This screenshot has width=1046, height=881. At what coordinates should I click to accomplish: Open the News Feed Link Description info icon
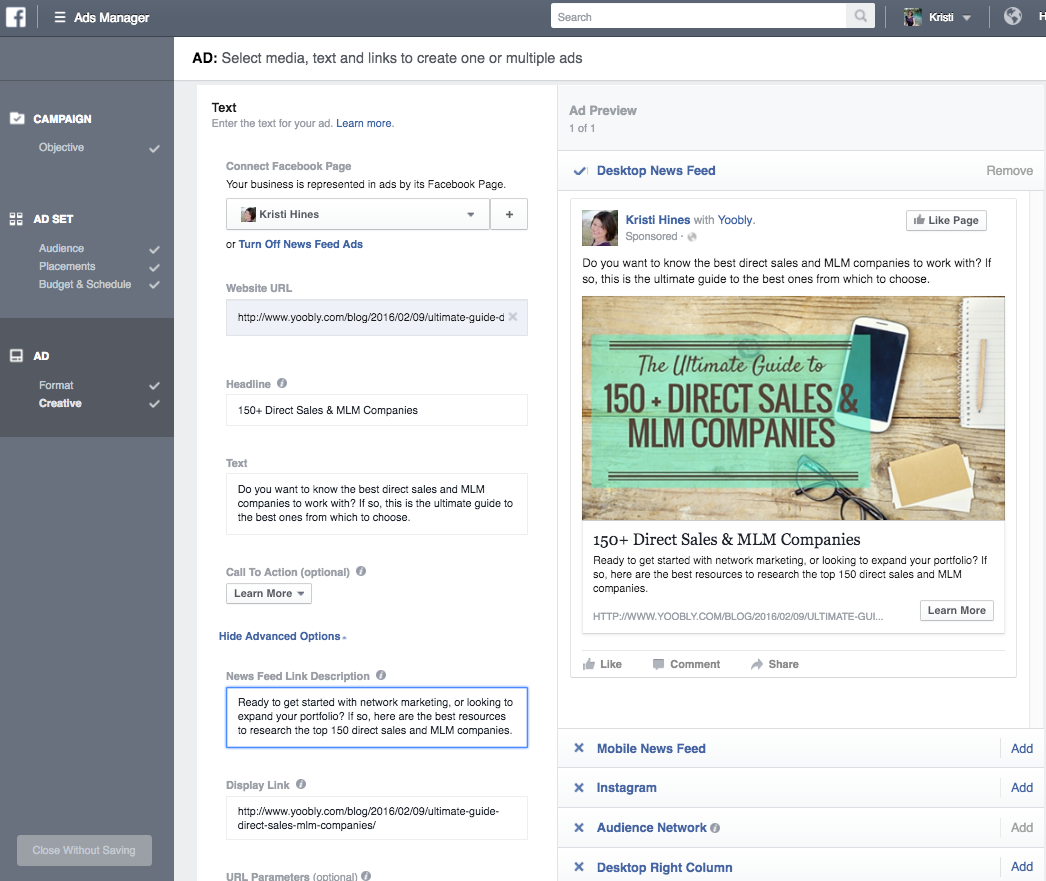(381, 675)
